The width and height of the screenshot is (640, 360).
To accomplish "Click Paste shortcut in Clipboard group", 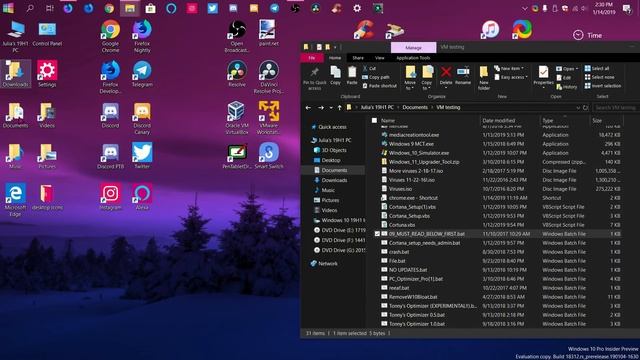I will click(379, 86).
